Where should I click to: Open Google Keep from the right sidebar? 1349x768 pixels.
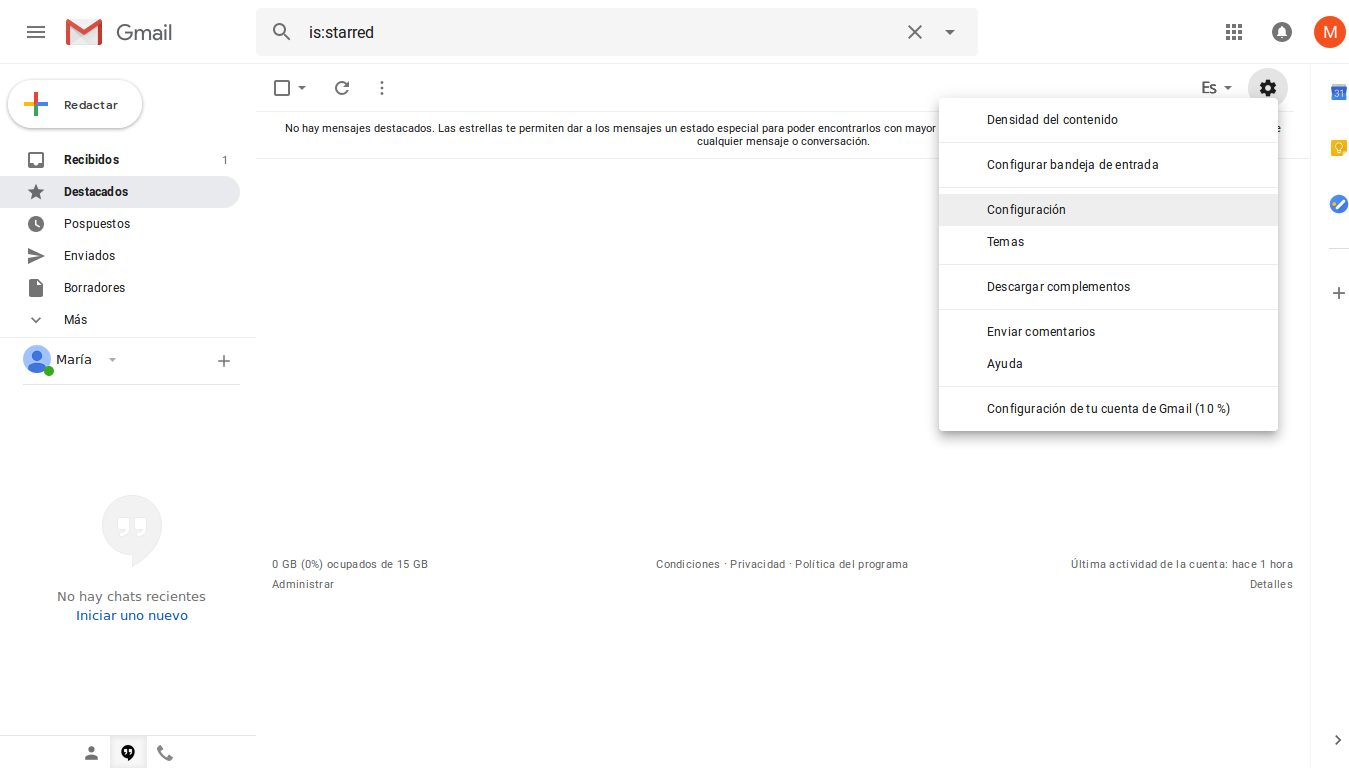(x=1338, y=147)
